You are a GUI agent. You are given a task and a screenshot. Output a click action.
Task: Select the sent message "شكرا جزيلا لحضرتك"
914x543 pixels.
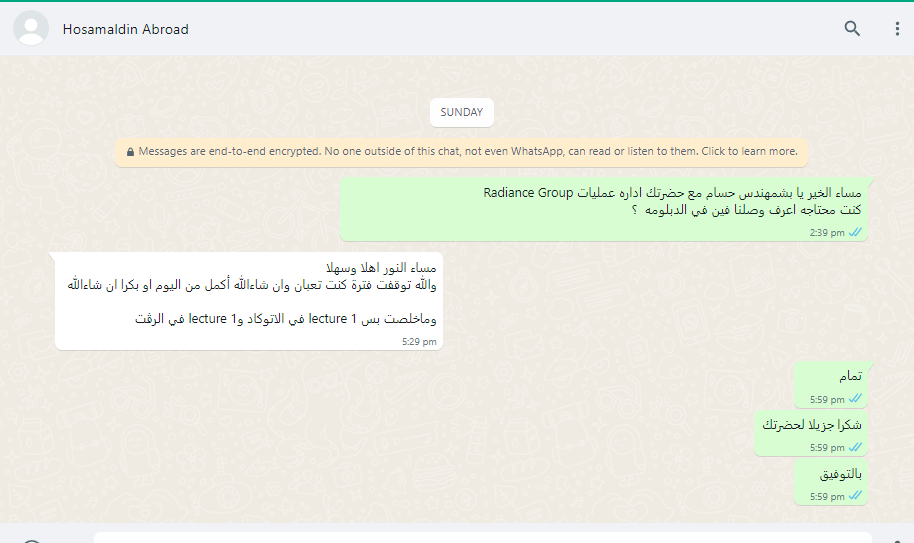click(811, 433)
